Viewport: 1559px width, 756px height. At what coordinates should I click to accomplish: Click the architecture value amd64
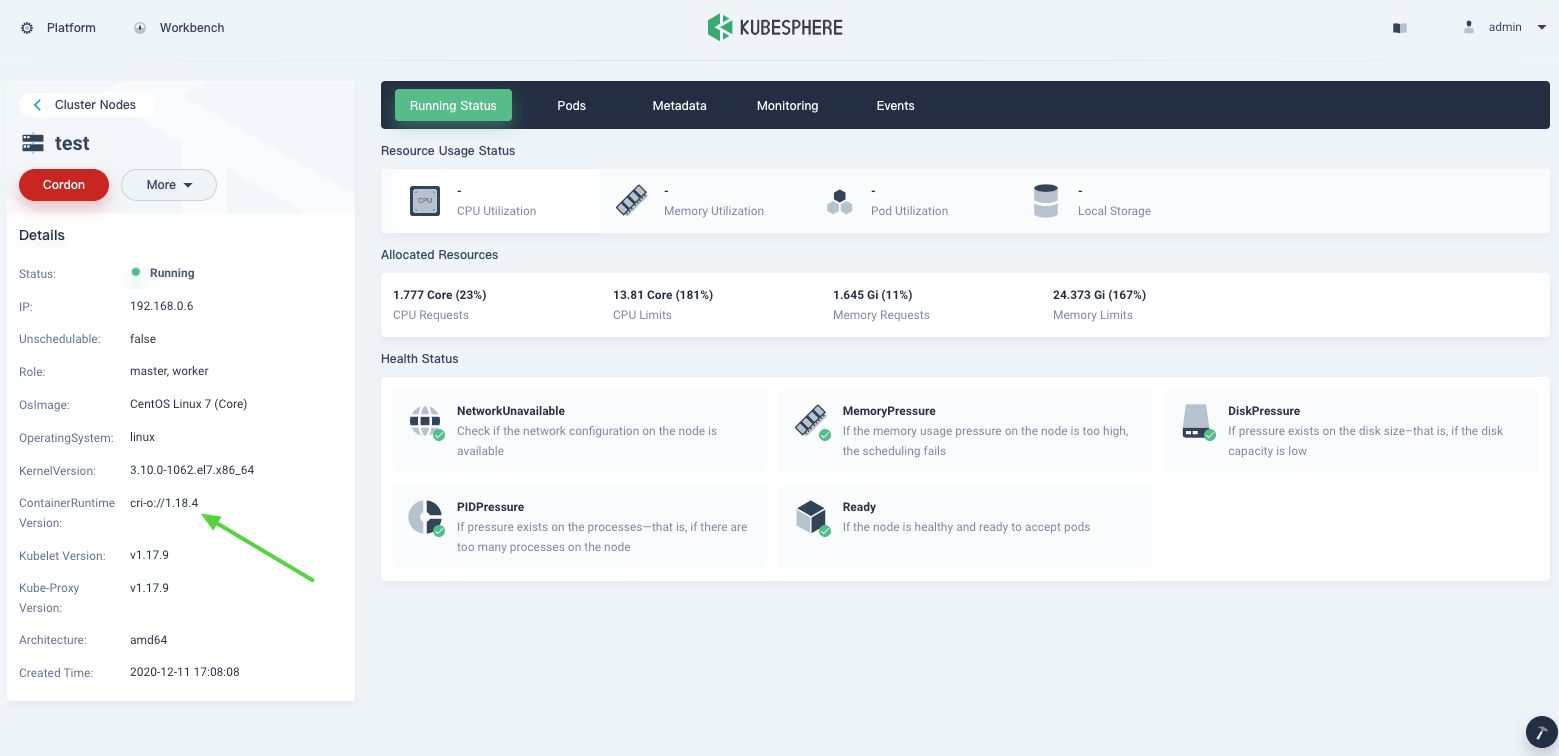click(148, 640)
